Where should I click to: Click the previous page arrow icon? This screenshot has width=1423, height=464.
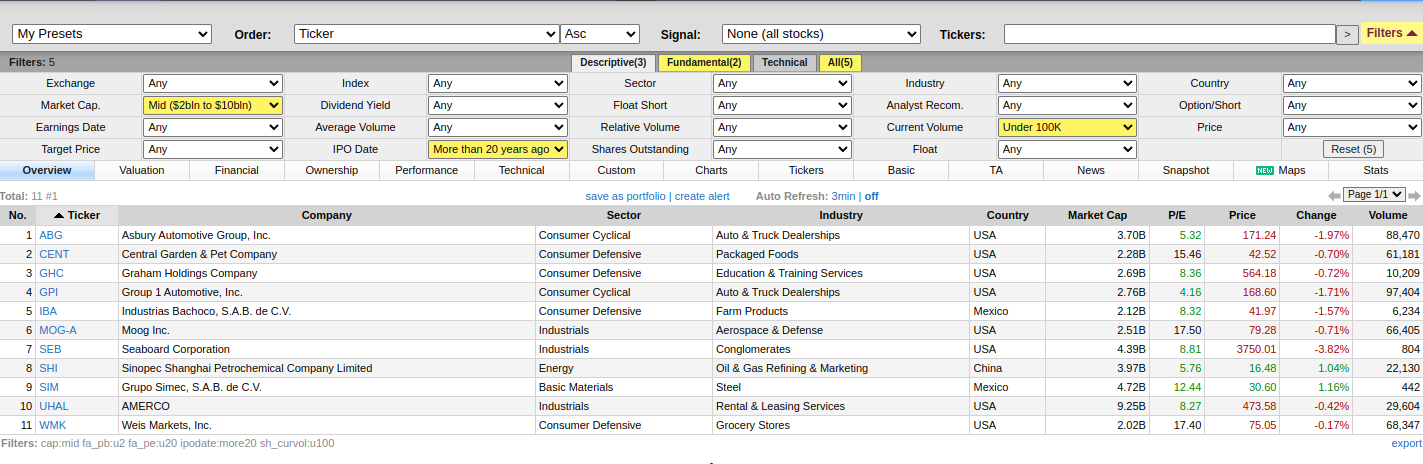coord(1334,195)
